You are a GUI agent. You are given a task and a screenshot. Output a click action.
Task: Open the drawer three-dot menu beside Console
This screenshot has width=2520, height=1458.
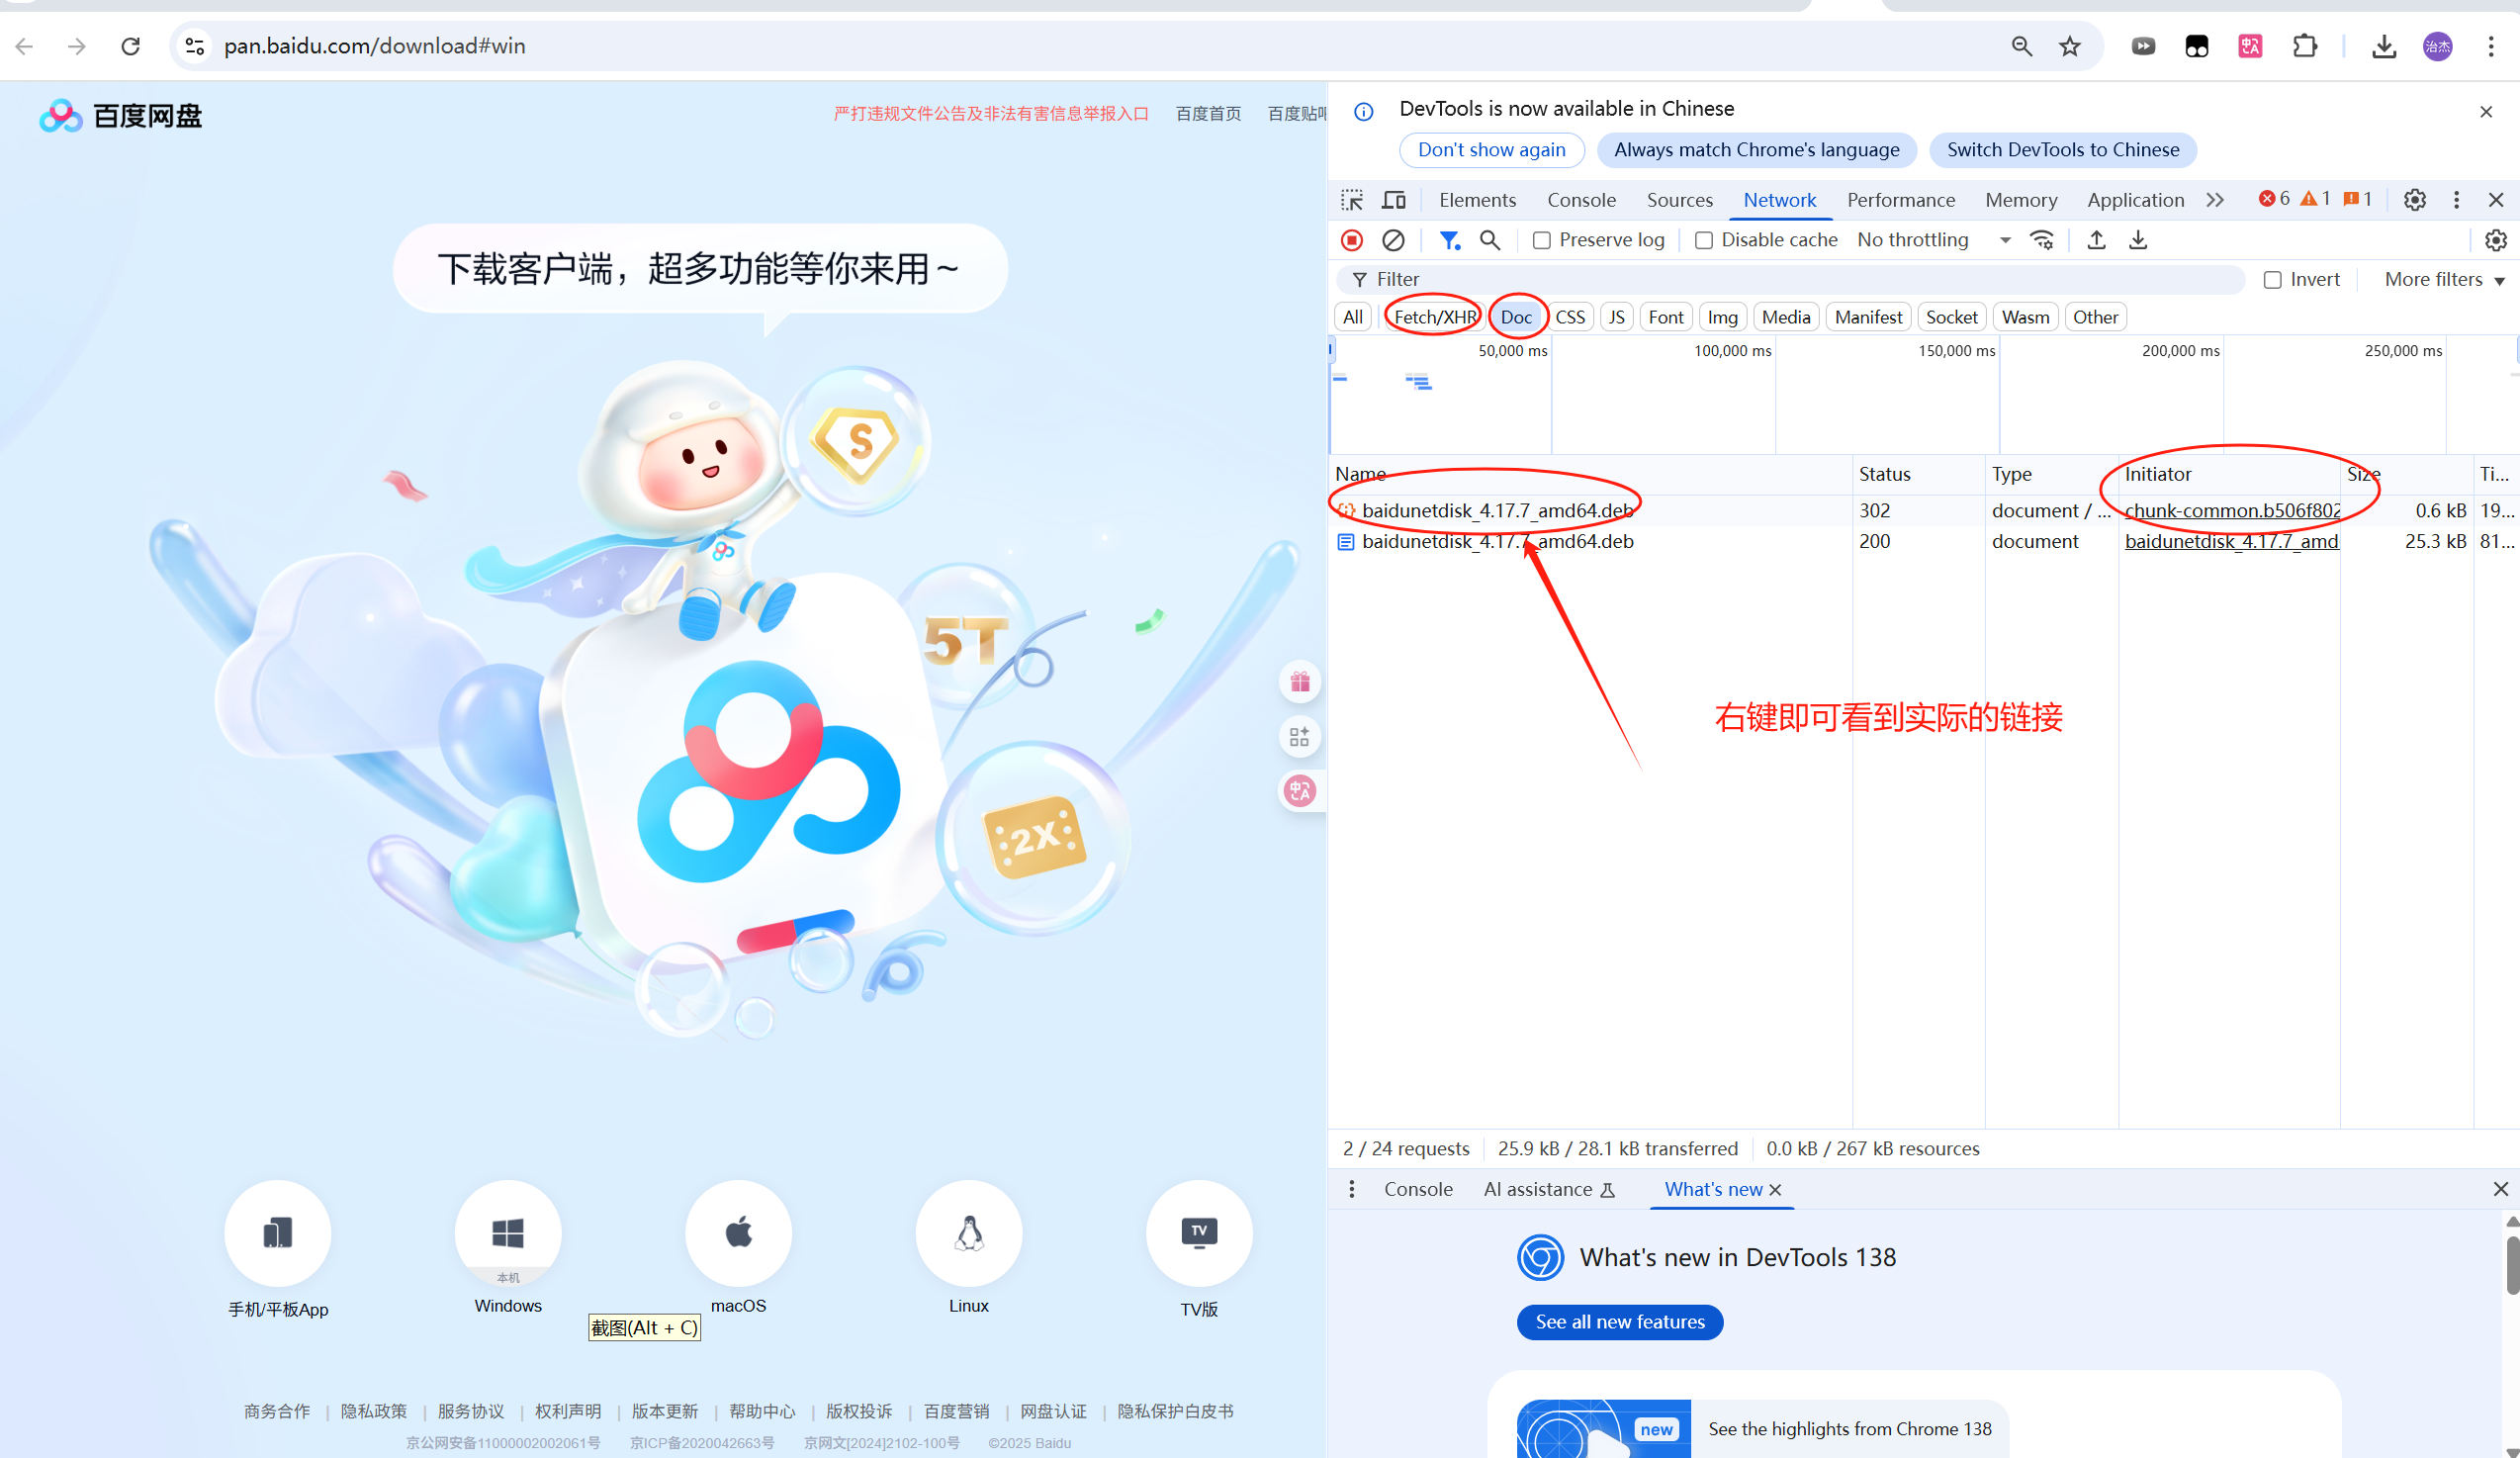[x=1352, y=1189]
